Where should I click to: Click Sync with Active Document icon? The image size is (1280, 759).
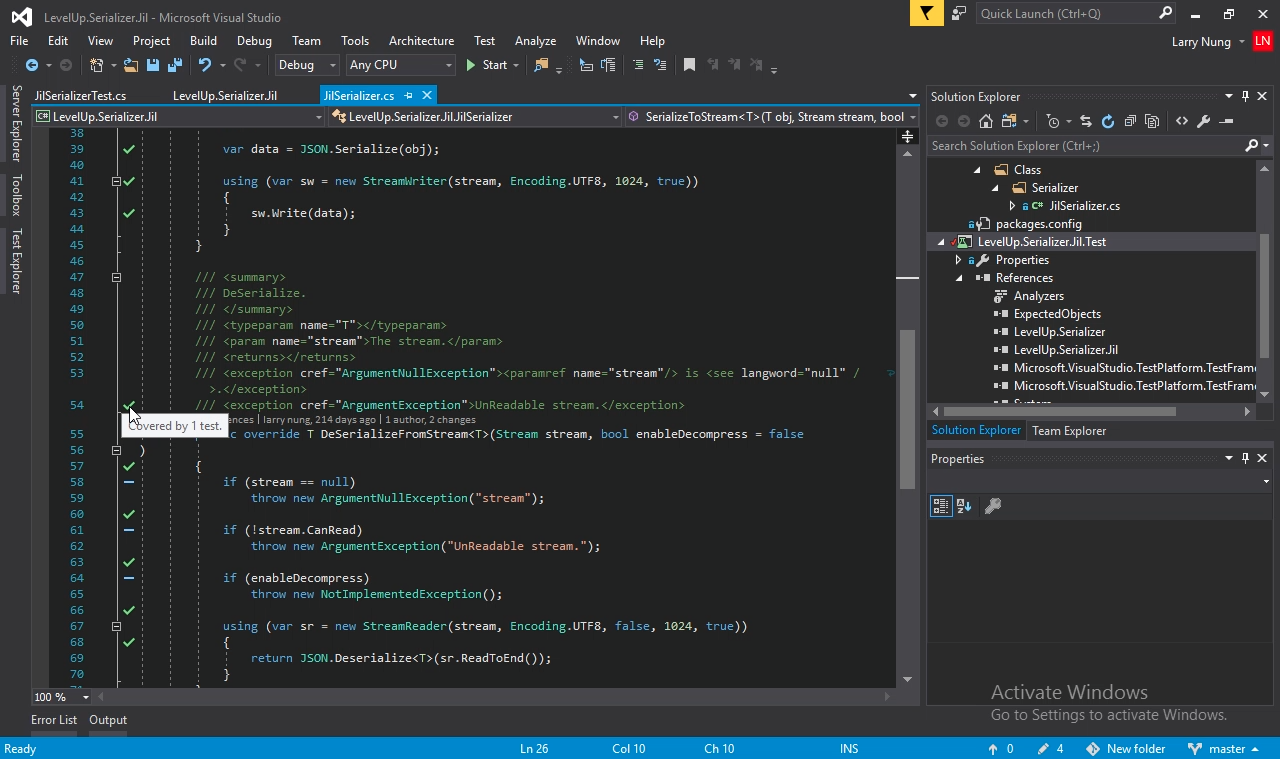tap(1086, 121)
